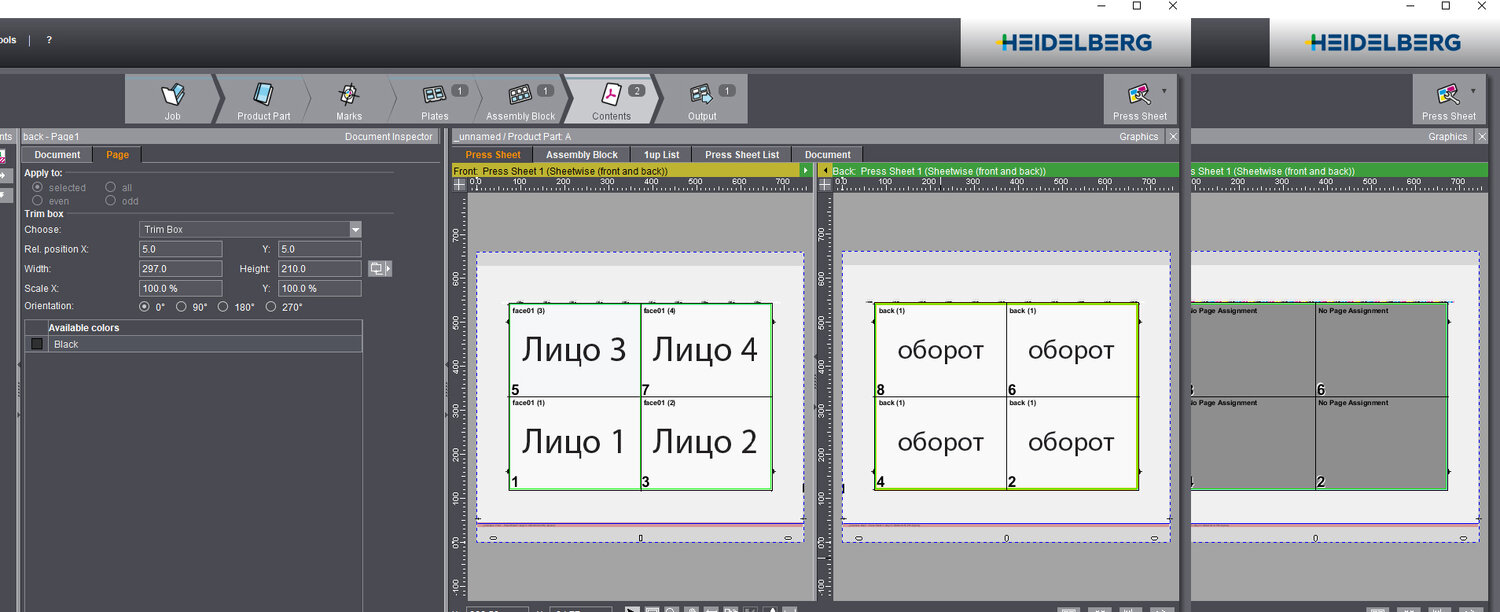This screenshot has width=1500, height=612.
Task: Open the Document tab in graphics view
Action: [828, 155]
